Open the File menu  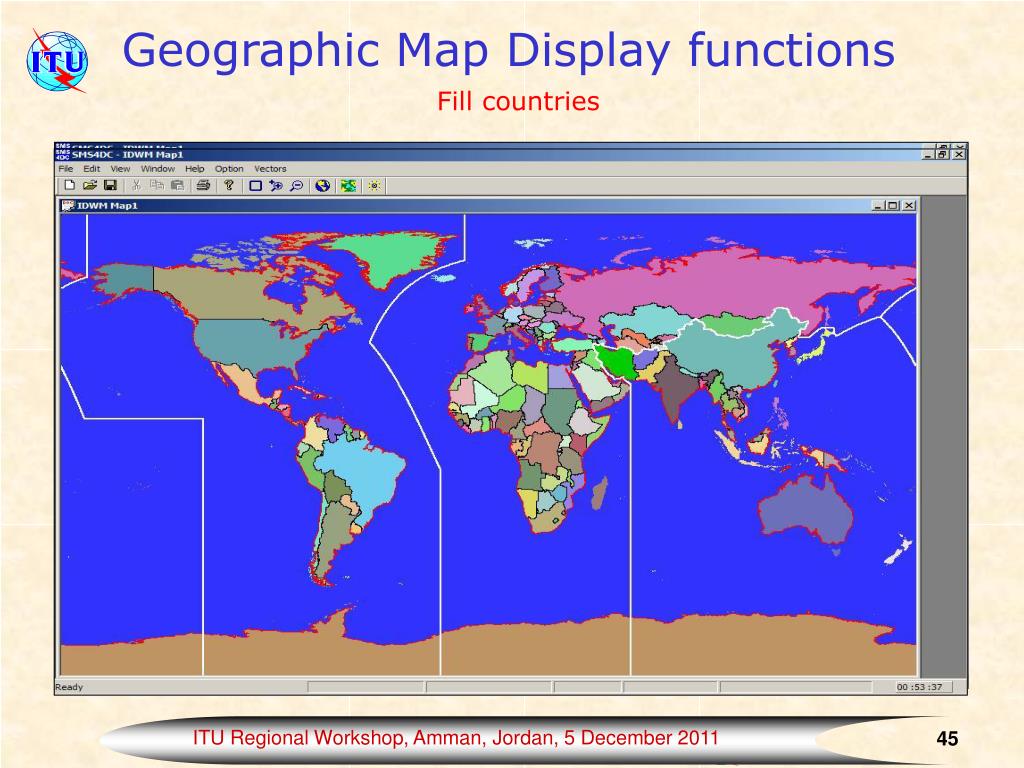pyautogui.click(x=65, y=169)
